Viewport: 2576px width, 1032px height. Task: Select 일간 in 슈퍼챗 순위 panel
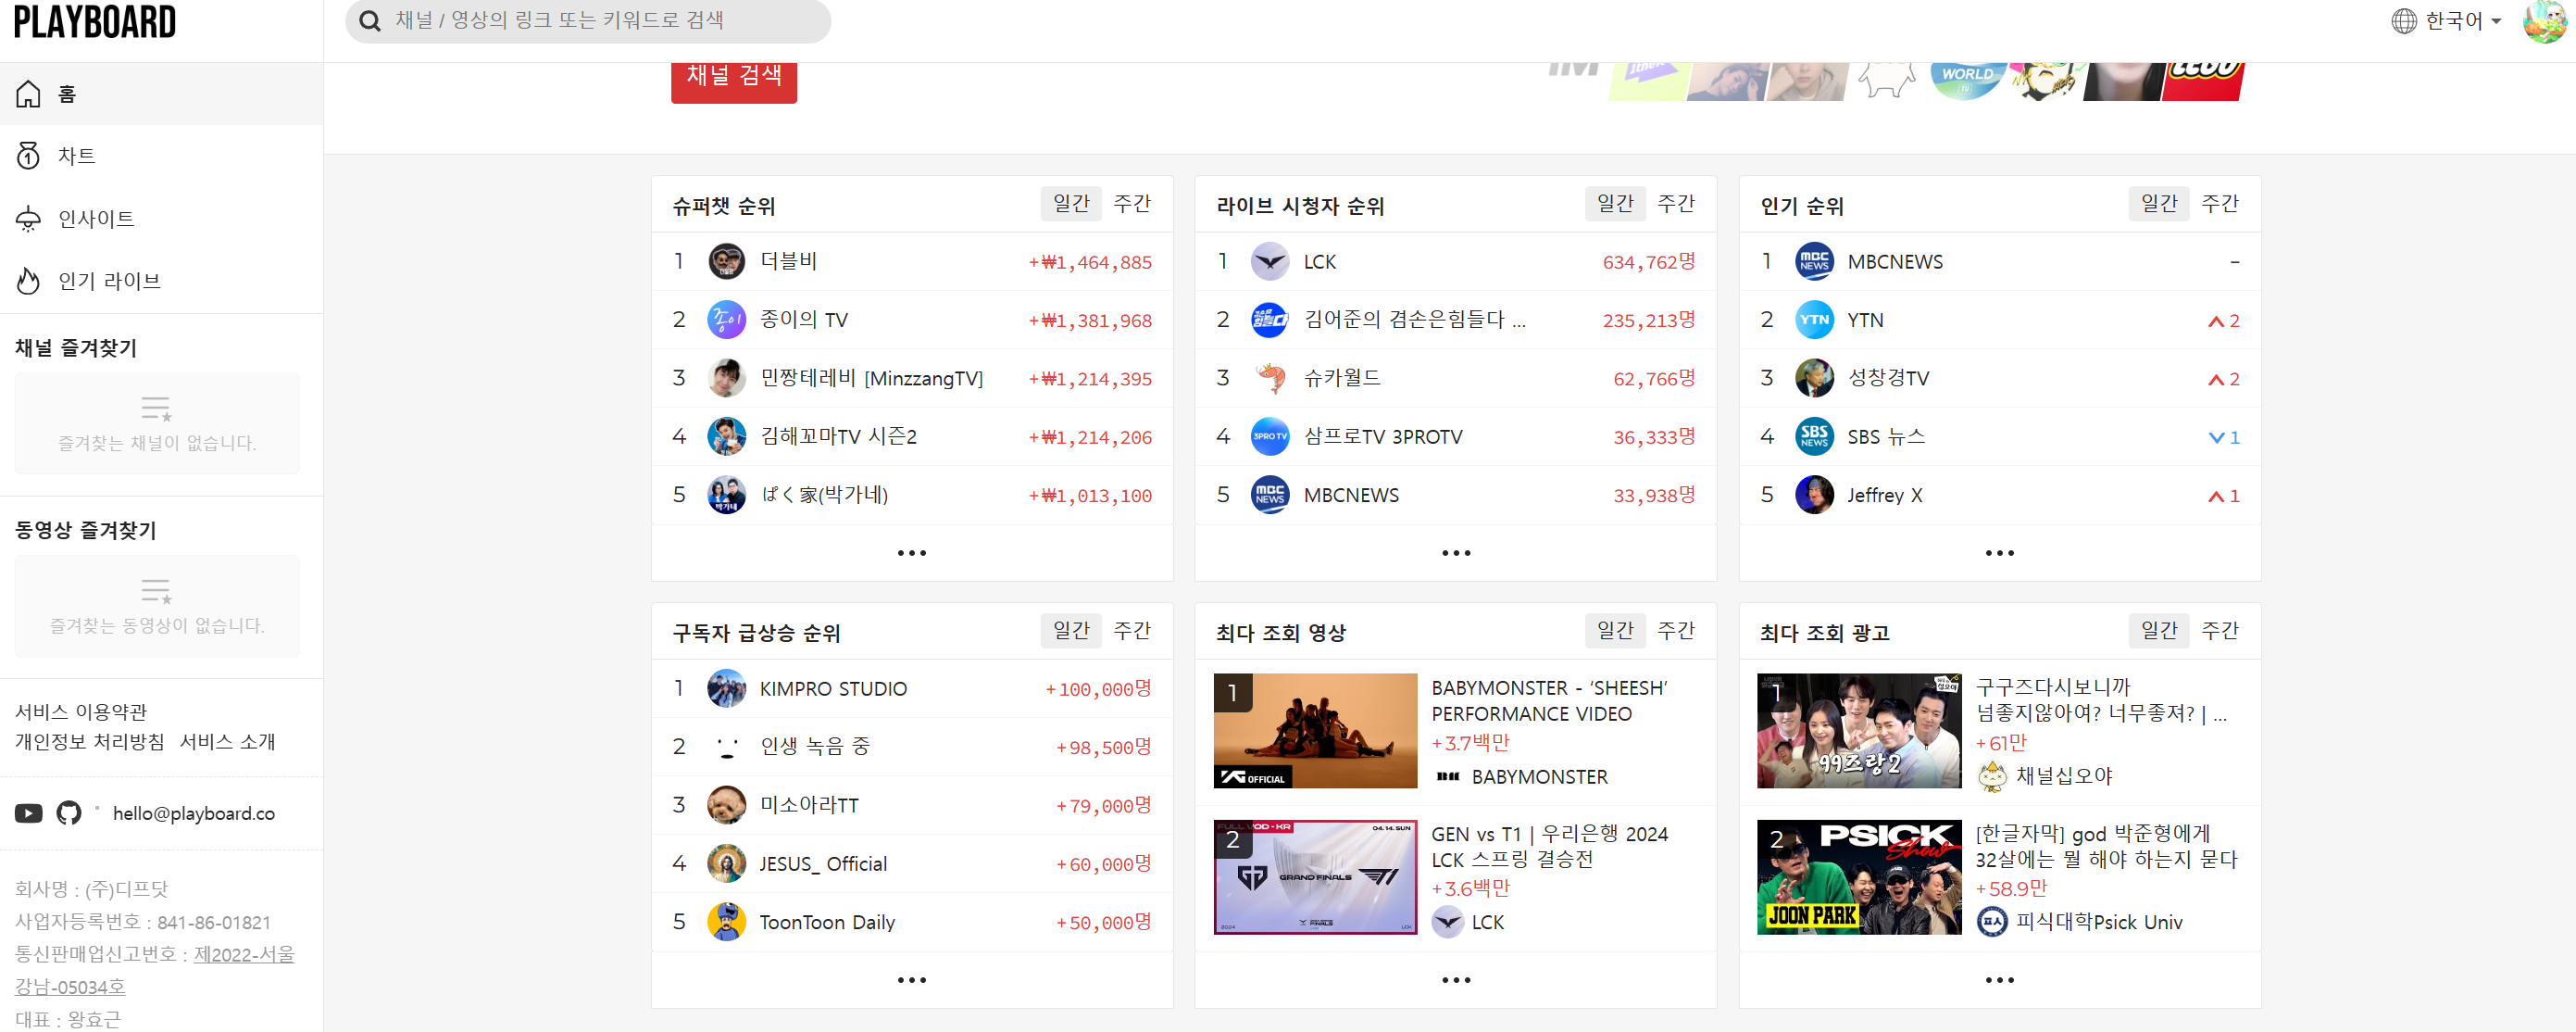point(1071,204)
